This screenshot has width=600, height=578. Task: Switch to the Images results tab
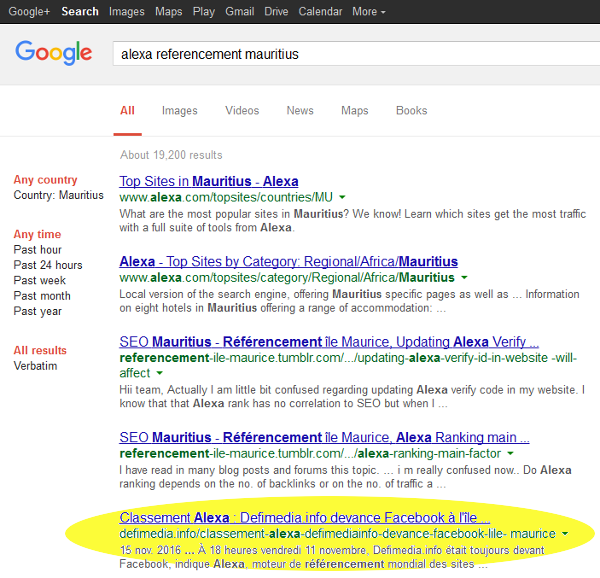tap(179, 111)
